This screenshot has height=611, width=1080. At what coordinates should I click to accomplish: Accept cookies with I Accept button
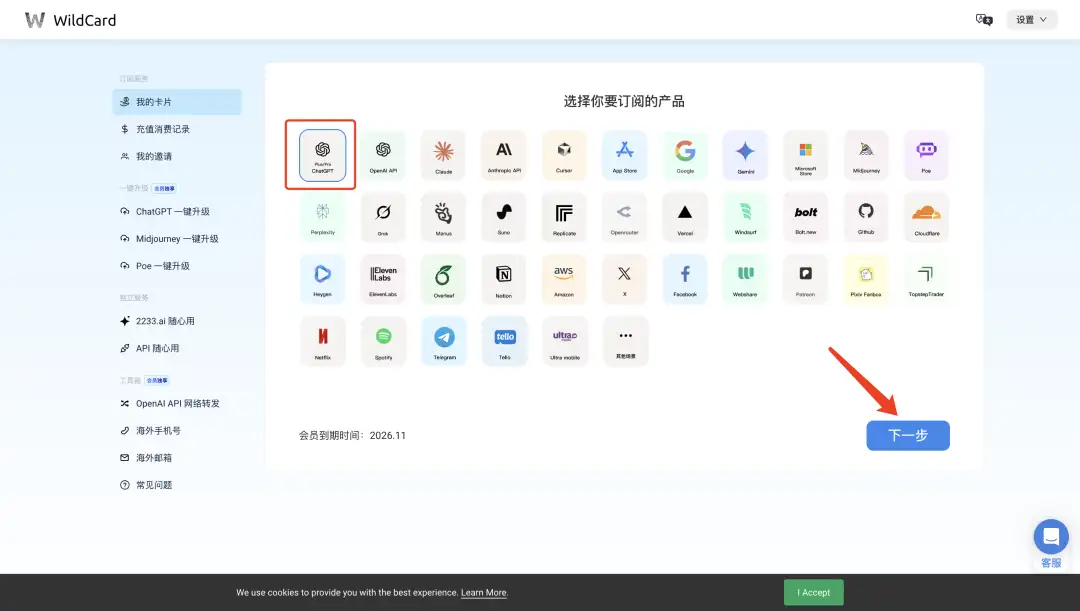[813, 592]
